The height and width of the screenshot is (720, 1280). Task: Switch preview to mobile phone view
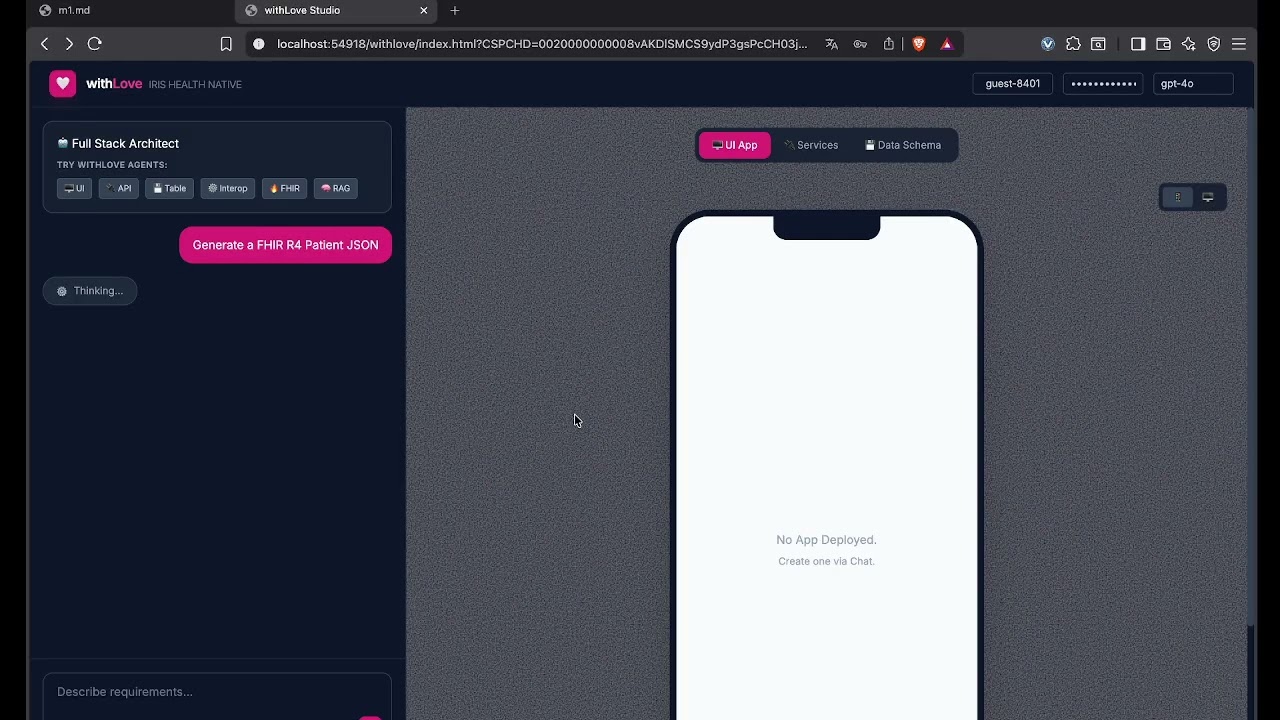(1177, 198)
